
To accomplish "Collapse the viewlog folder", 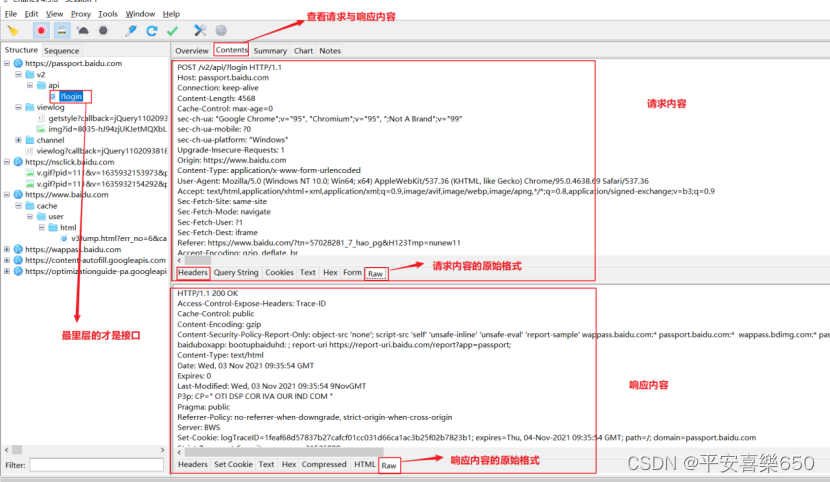I will point(19,107).
